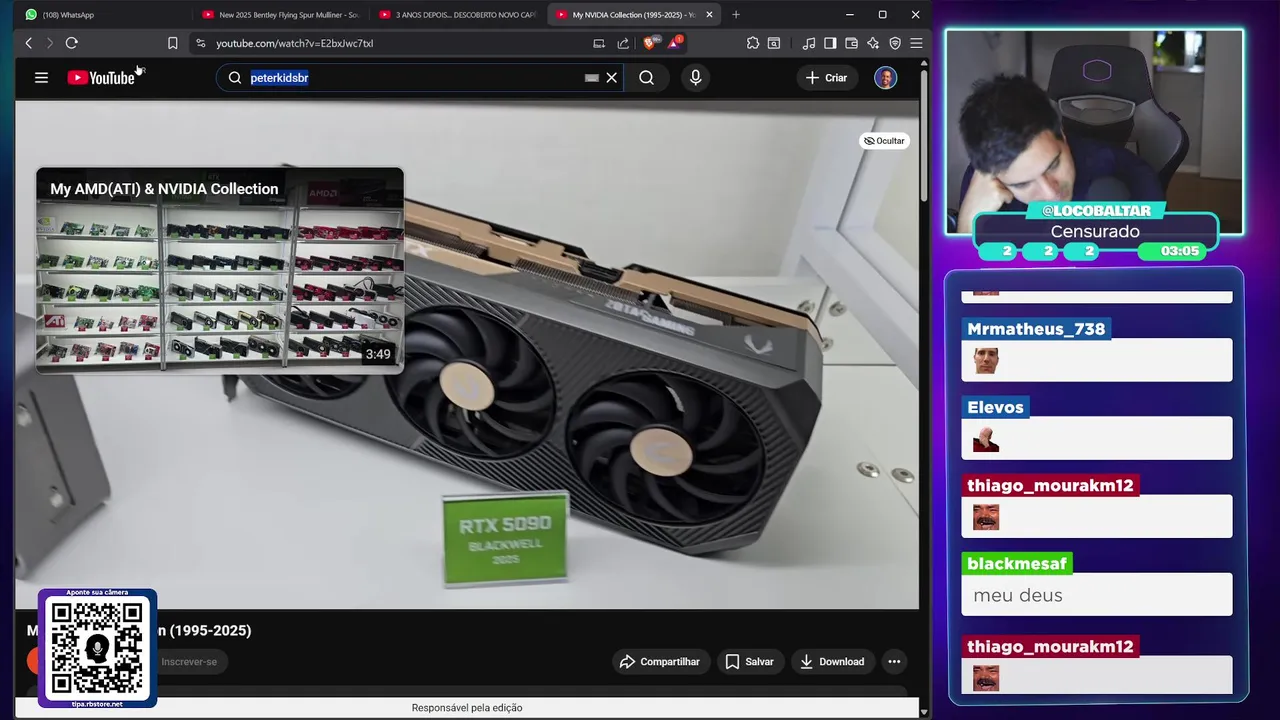This screenshot has width=1280, height=720.
Task: Open on-screen keyboard icon in search box
Action: [x=592, y=77]
